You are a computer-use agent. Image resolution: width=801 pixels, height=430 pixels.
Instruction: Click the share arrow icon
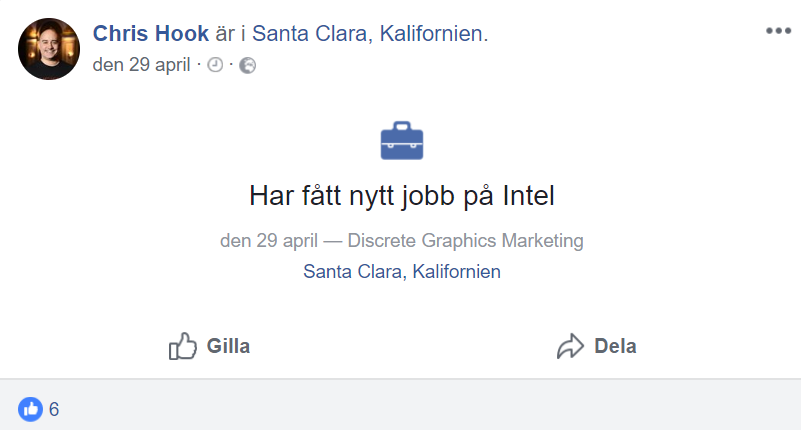[570, 347]
